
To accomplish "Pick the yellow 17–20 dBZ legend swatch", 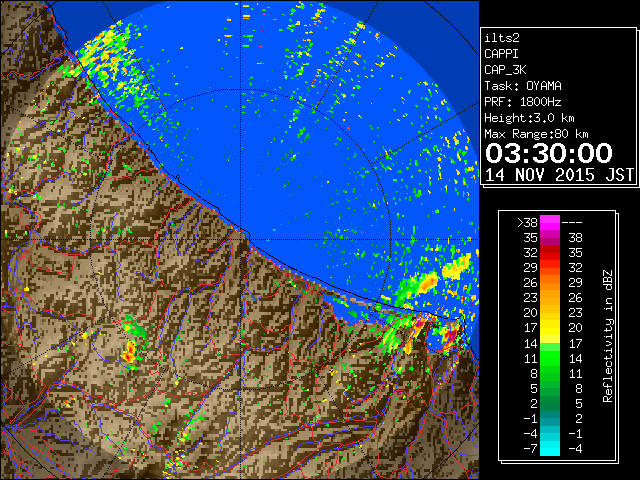I will click(x=550, y=328).
